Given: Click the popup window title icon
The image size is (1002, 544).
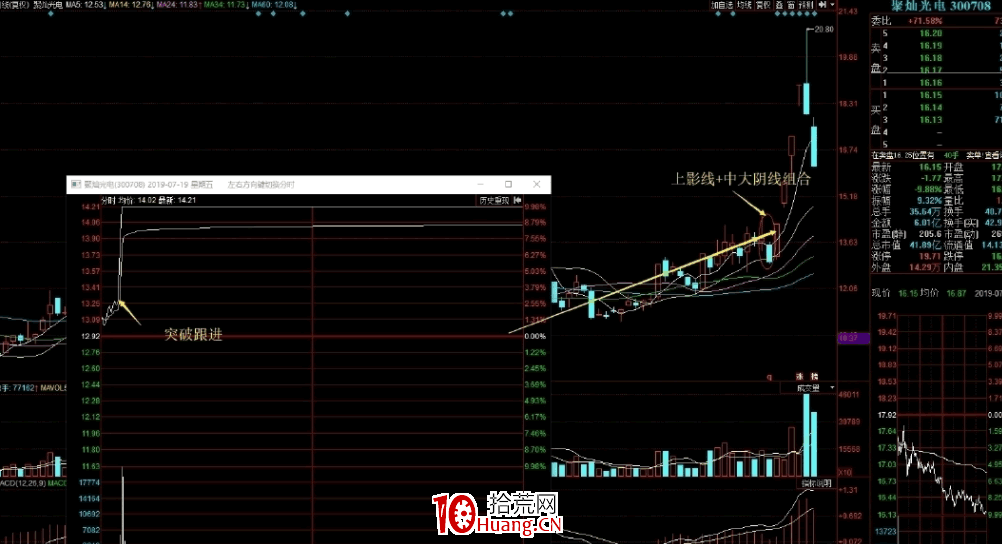Looking at the screenshot, I should pyautogui.click(x=76, y=184).
